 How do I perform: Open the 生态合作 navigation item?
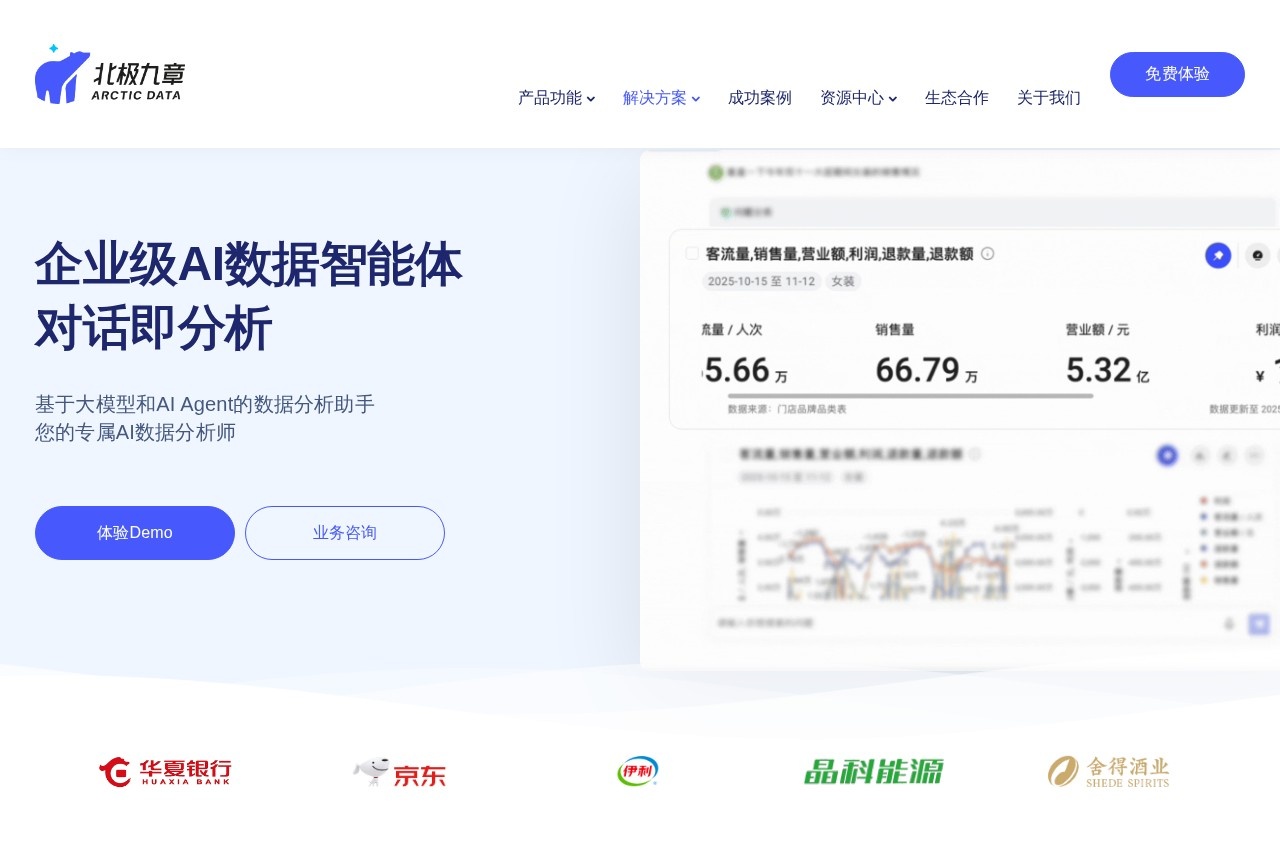(956, 98)
